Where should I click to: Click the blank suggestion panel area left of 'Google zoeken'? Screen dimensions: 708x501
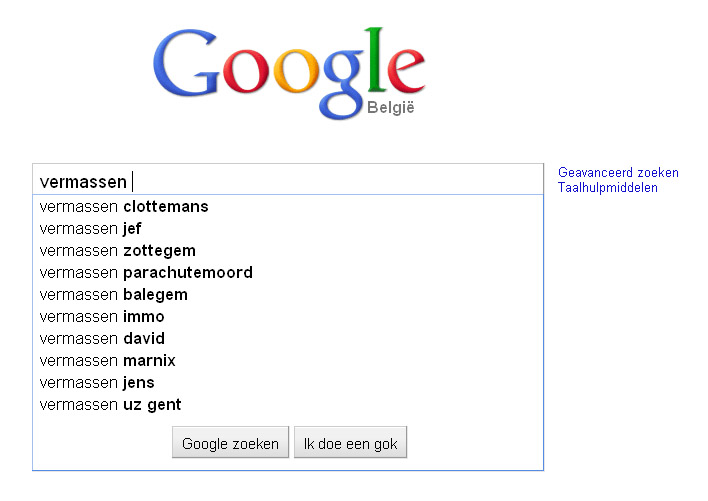(x=100, y=443)
